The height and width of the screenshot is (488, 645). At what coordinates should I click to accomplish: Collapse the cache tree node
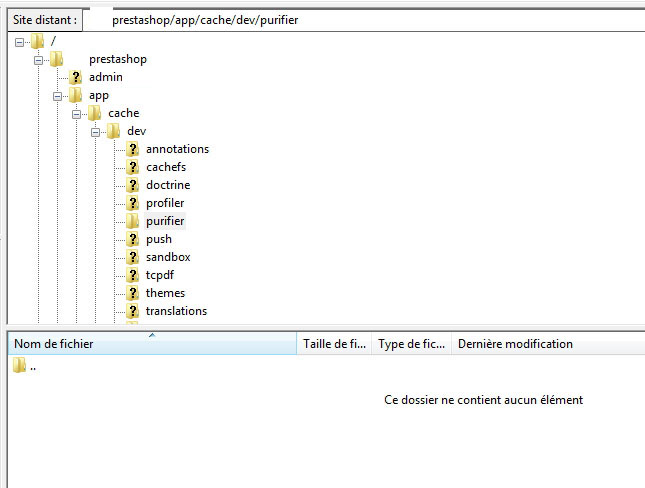[x=76, y=114]
